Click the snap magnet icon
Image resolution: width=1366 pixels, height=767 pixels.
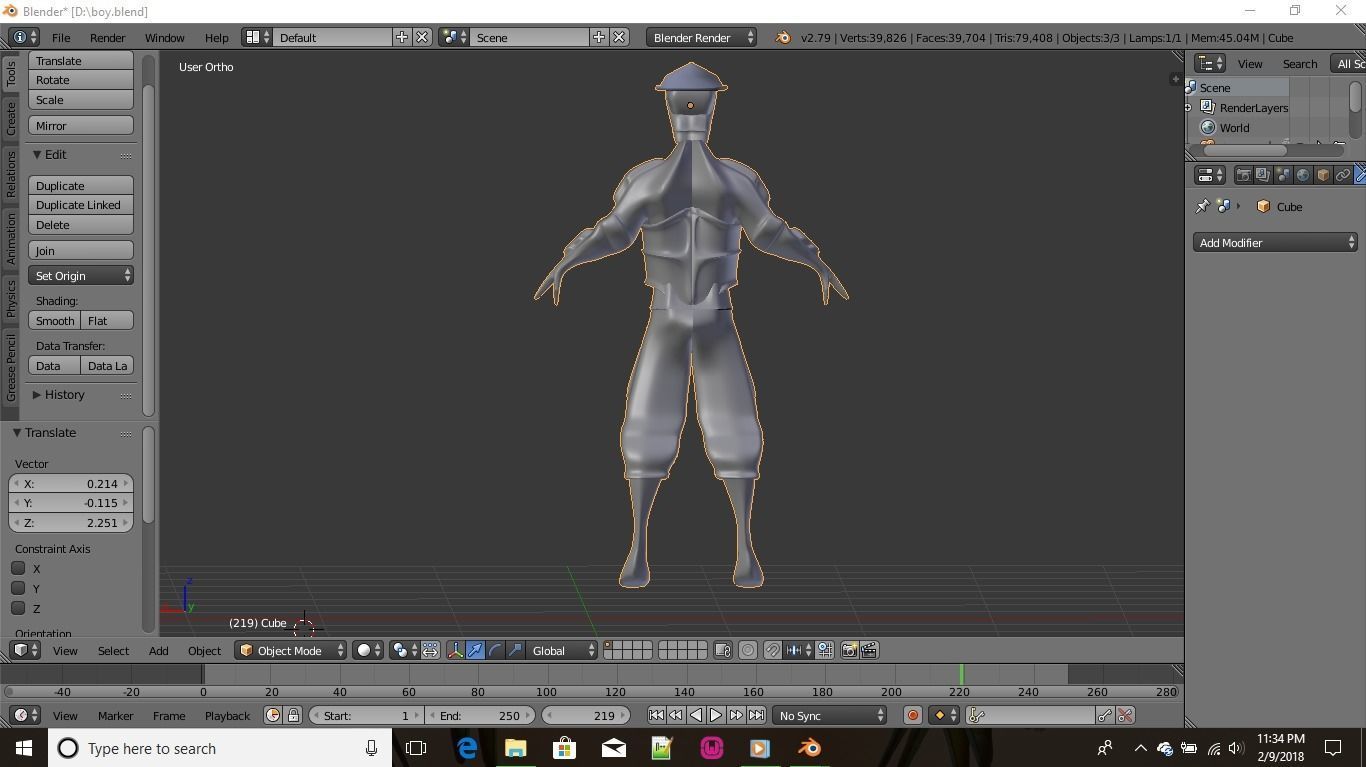pos(773,651)
